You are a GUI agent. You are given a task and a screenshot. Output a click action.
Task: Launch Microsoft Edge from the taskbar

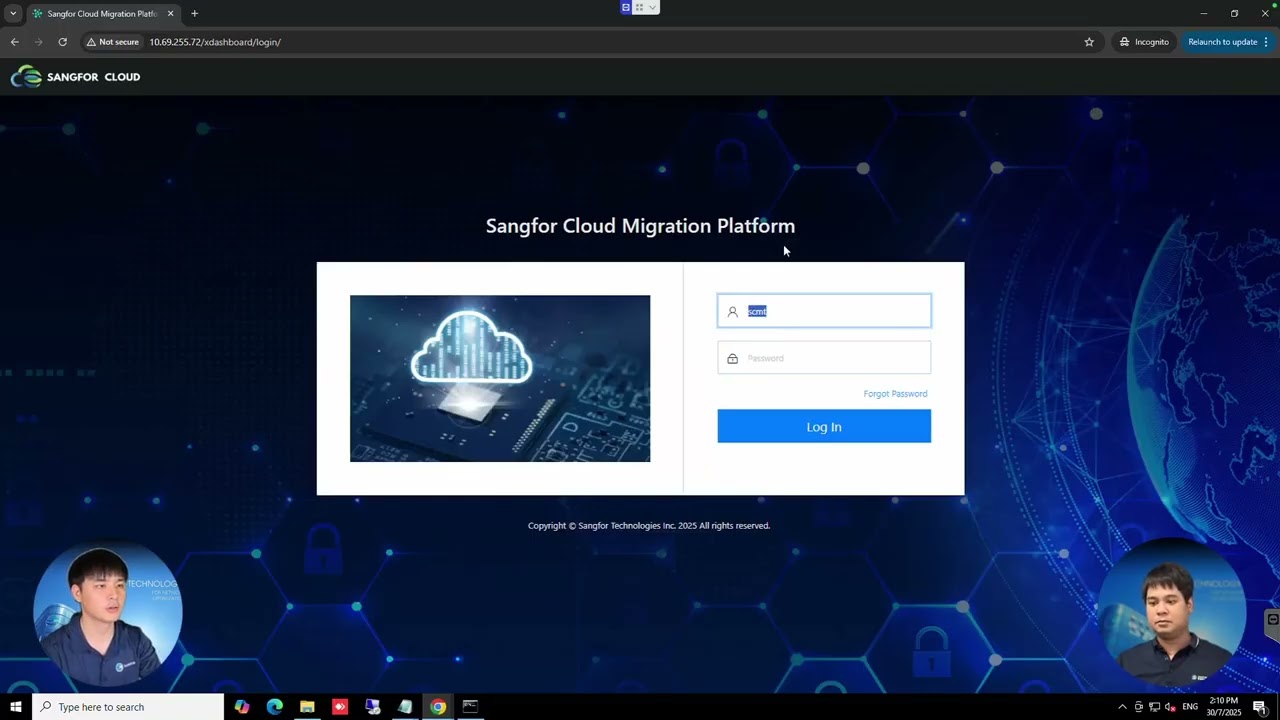tap(275, 707)
